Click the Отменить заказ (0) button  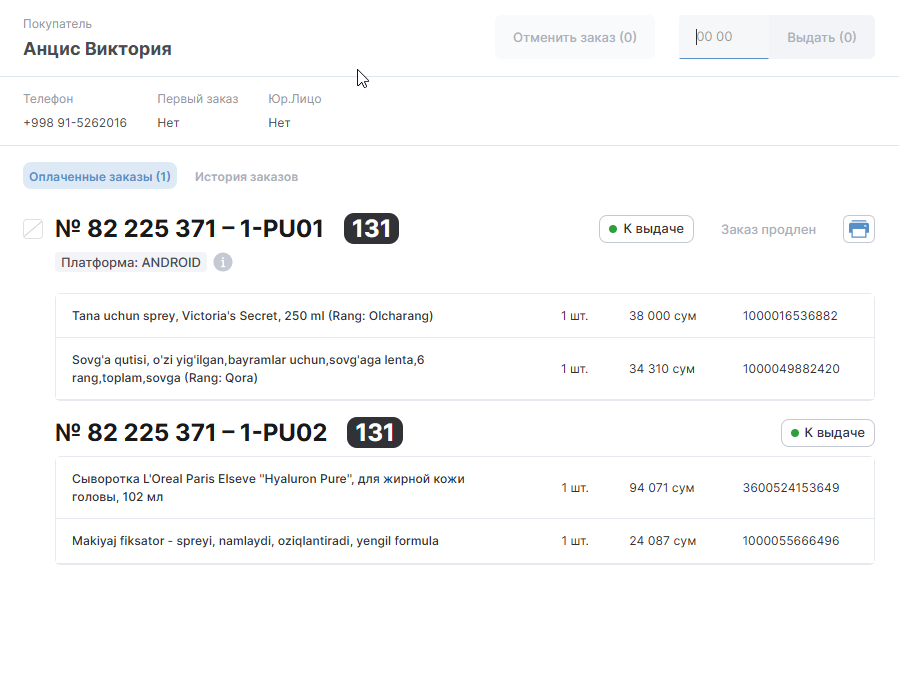tap(574, 37)
